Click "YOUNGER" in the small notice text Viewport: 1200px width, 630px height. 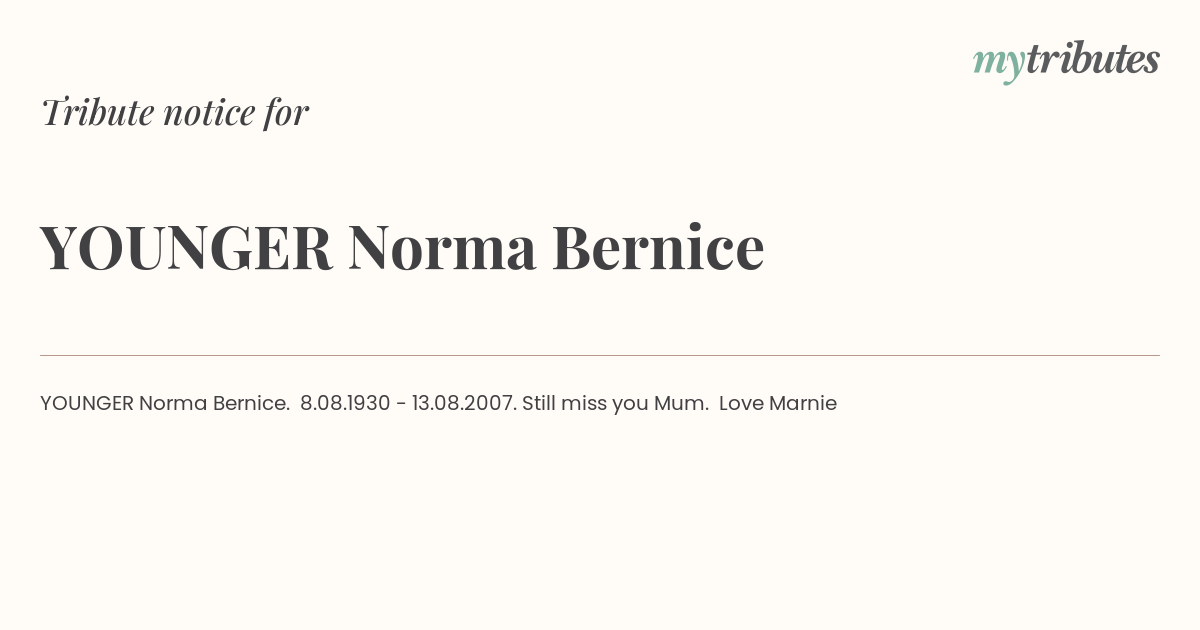click(x=87, y=404)
